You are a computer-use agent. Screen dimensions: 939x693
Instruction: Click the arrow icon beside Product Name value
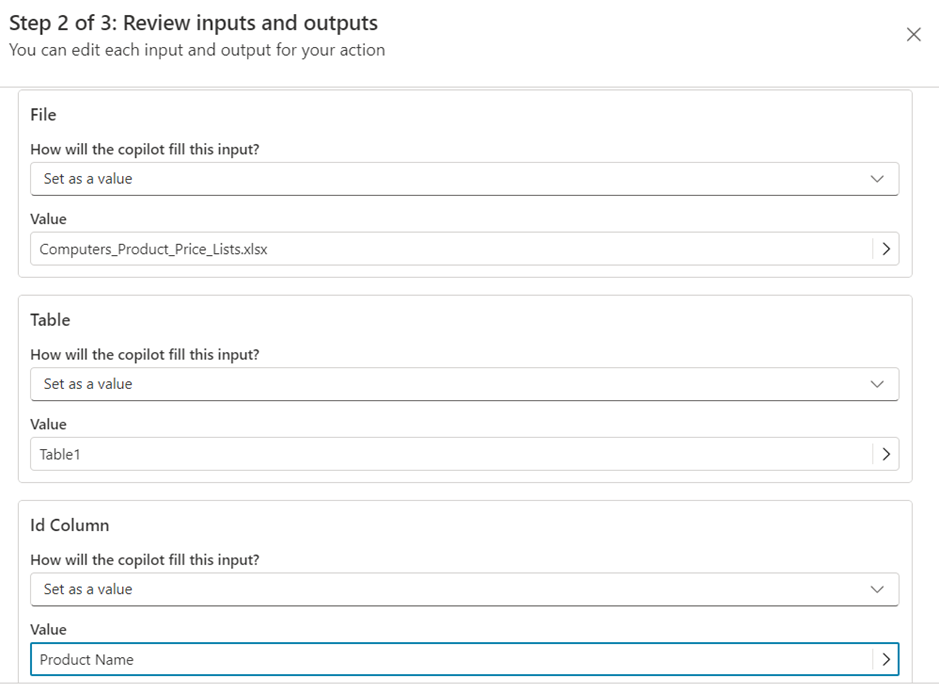(x=886, y=659)
